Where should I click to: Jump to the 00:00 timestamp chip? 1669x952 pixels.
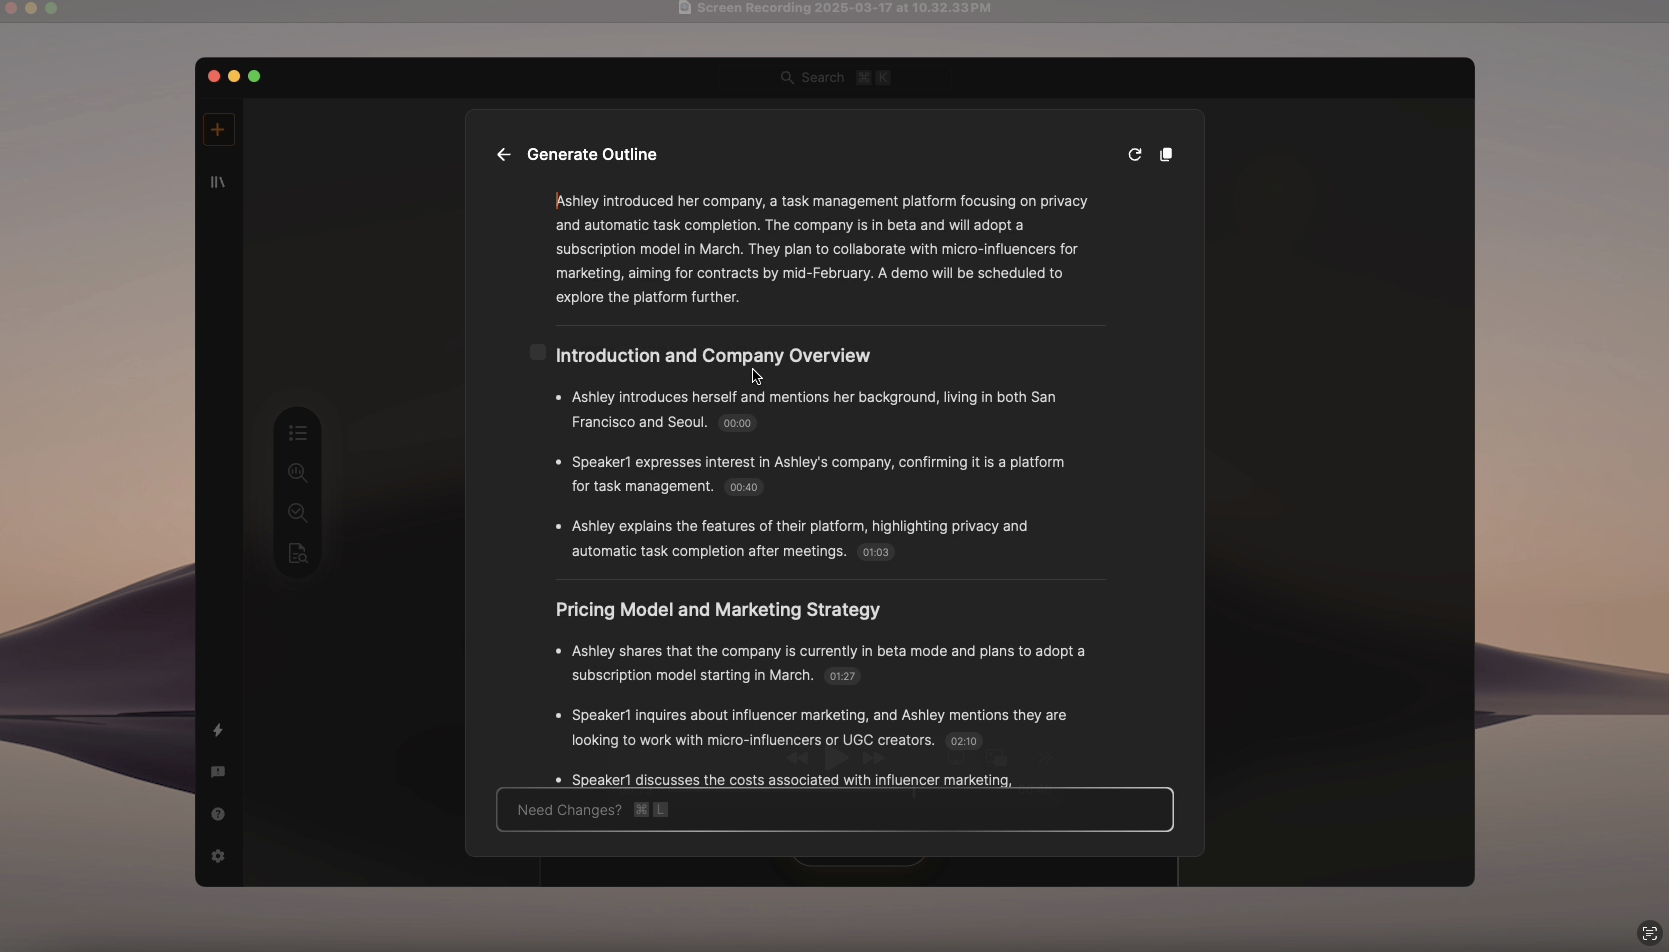point(737,423)
